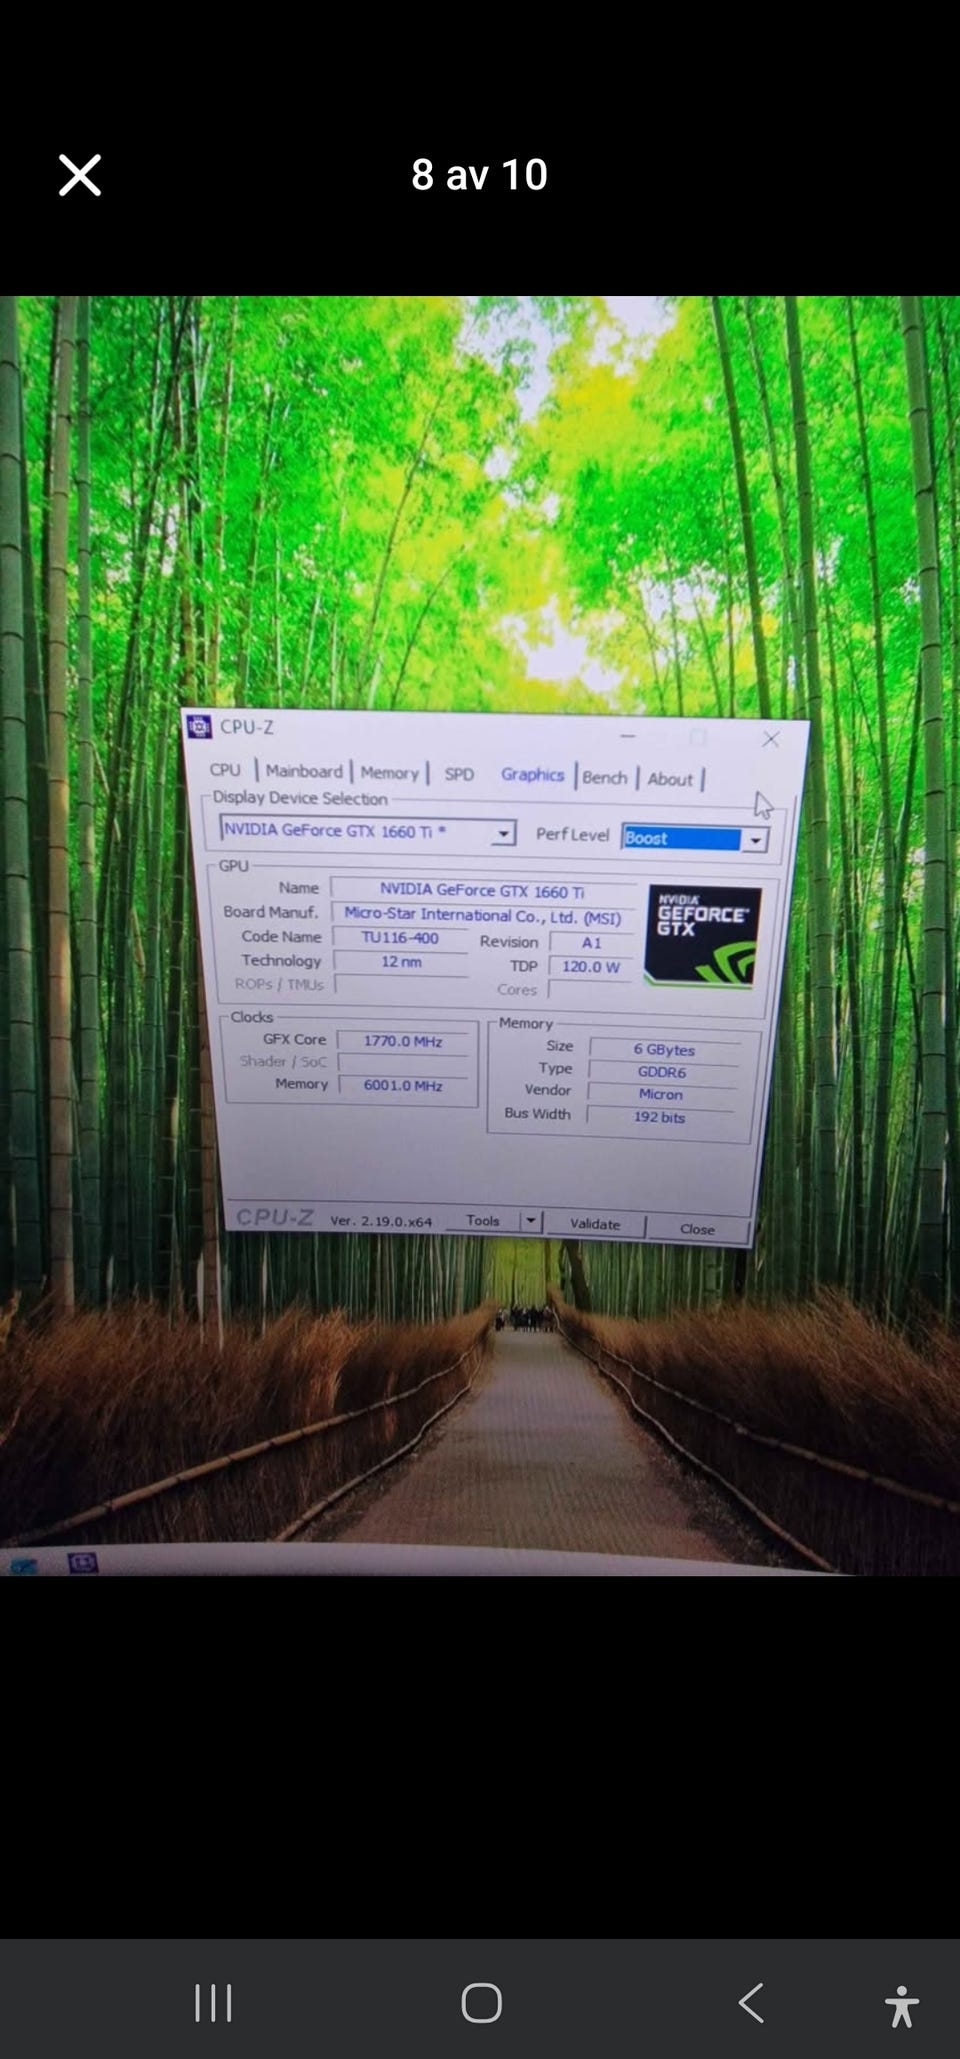Click the empty Cores field
Viewport: 960px width, 2059px height.
click(x=590, y=990)
